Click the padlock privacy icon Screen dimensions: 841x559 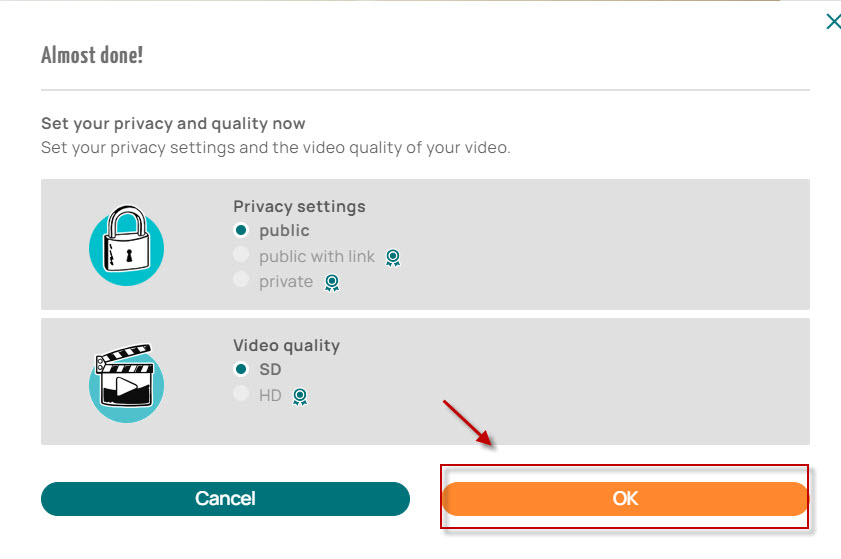pos(126,244)
